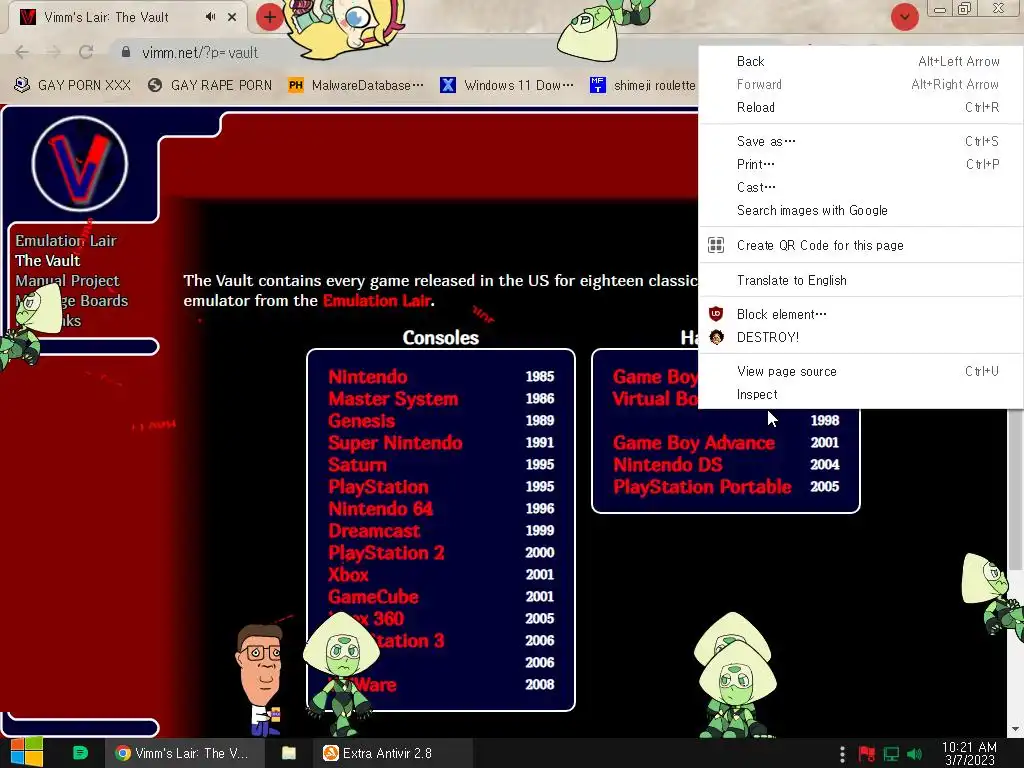Open the Manual Project sidebar link
Screen dimensions: 1024x768
coord(67,281)
